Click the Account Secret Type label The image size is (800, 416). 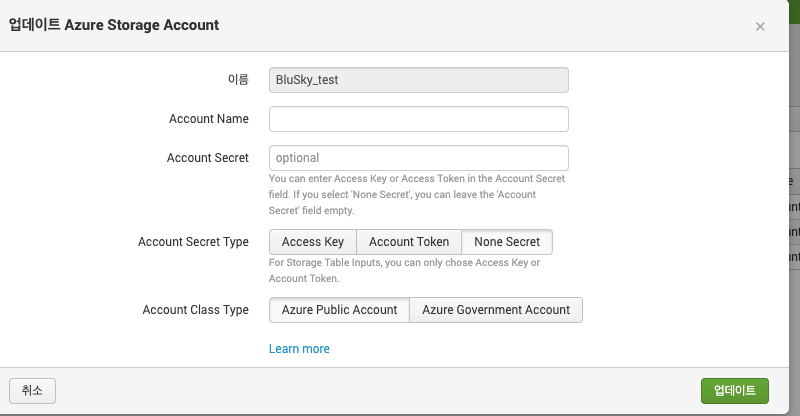pos(193,242)
